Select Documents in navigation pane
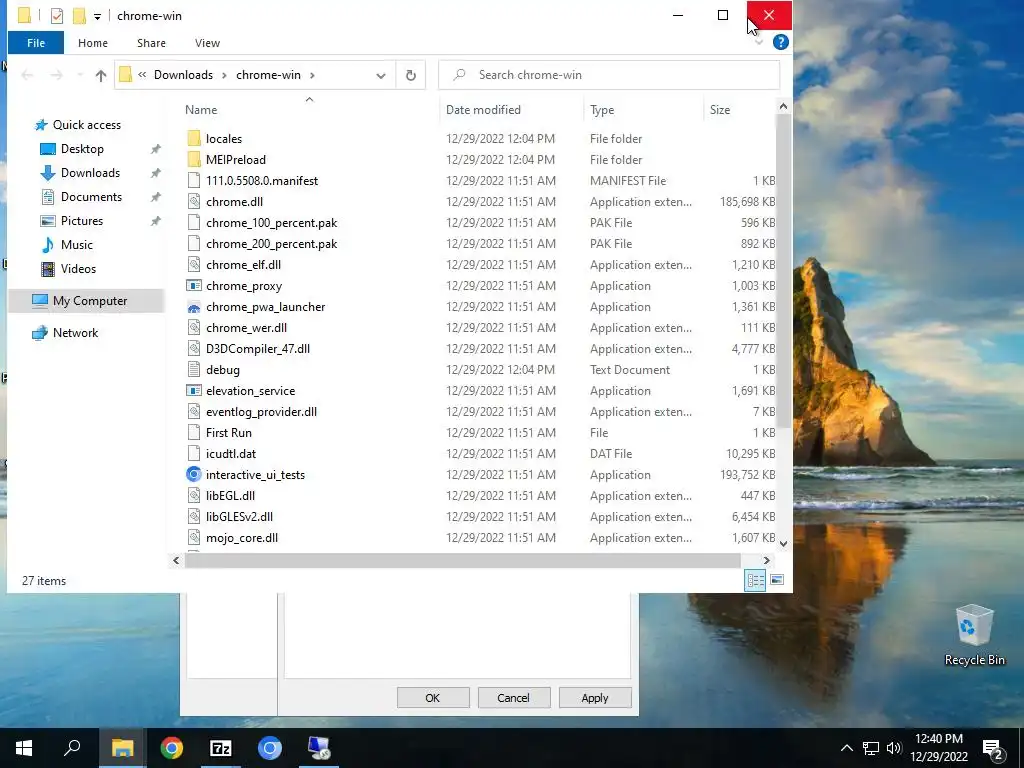The image size is (1024, 768). [x=91, y=197]
